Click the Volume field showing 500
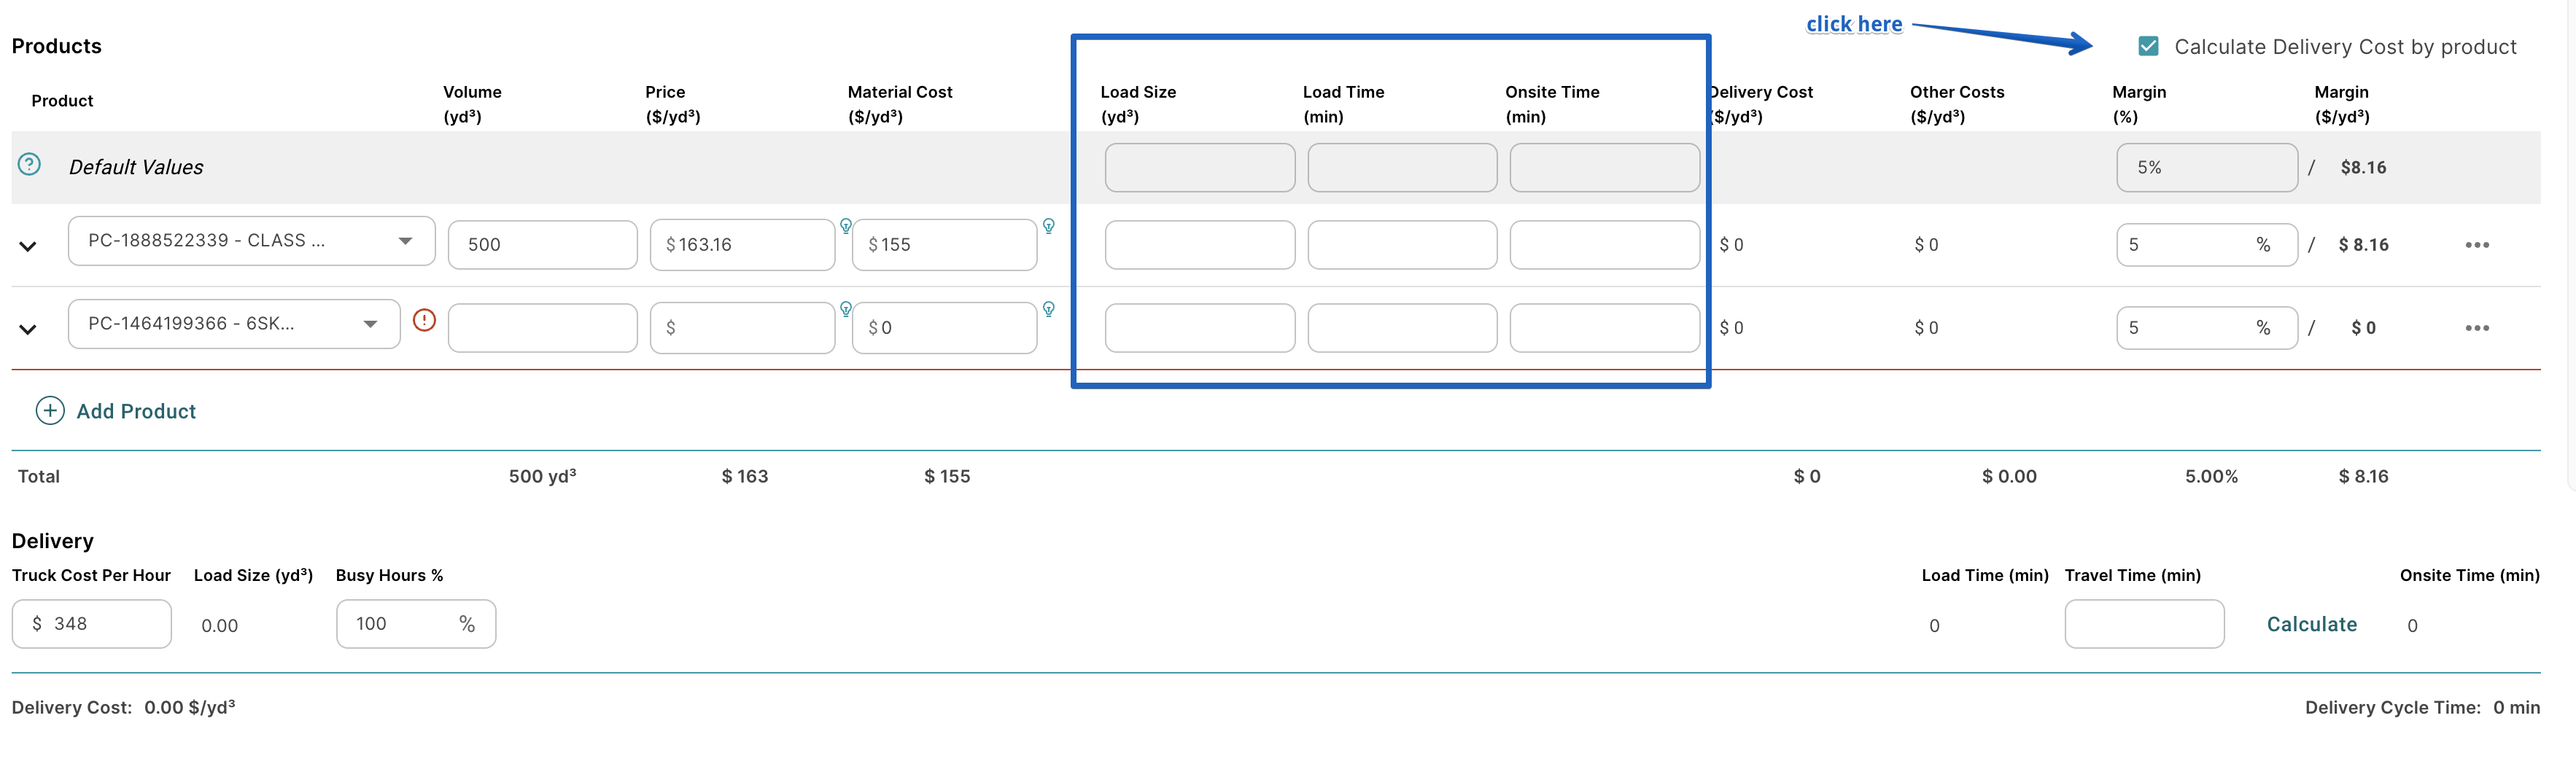Image resolution: width=2576 pixels, height=761 pixels. click(542, 245)
